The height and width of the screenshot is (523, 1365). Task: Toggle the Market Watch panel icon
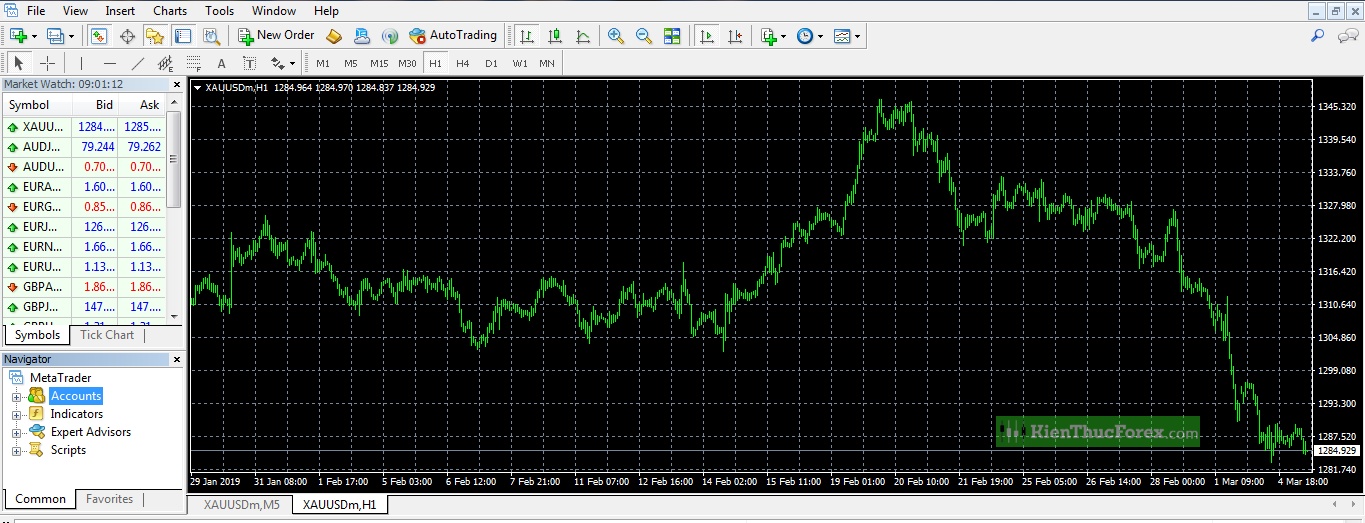tap(98, 36)
